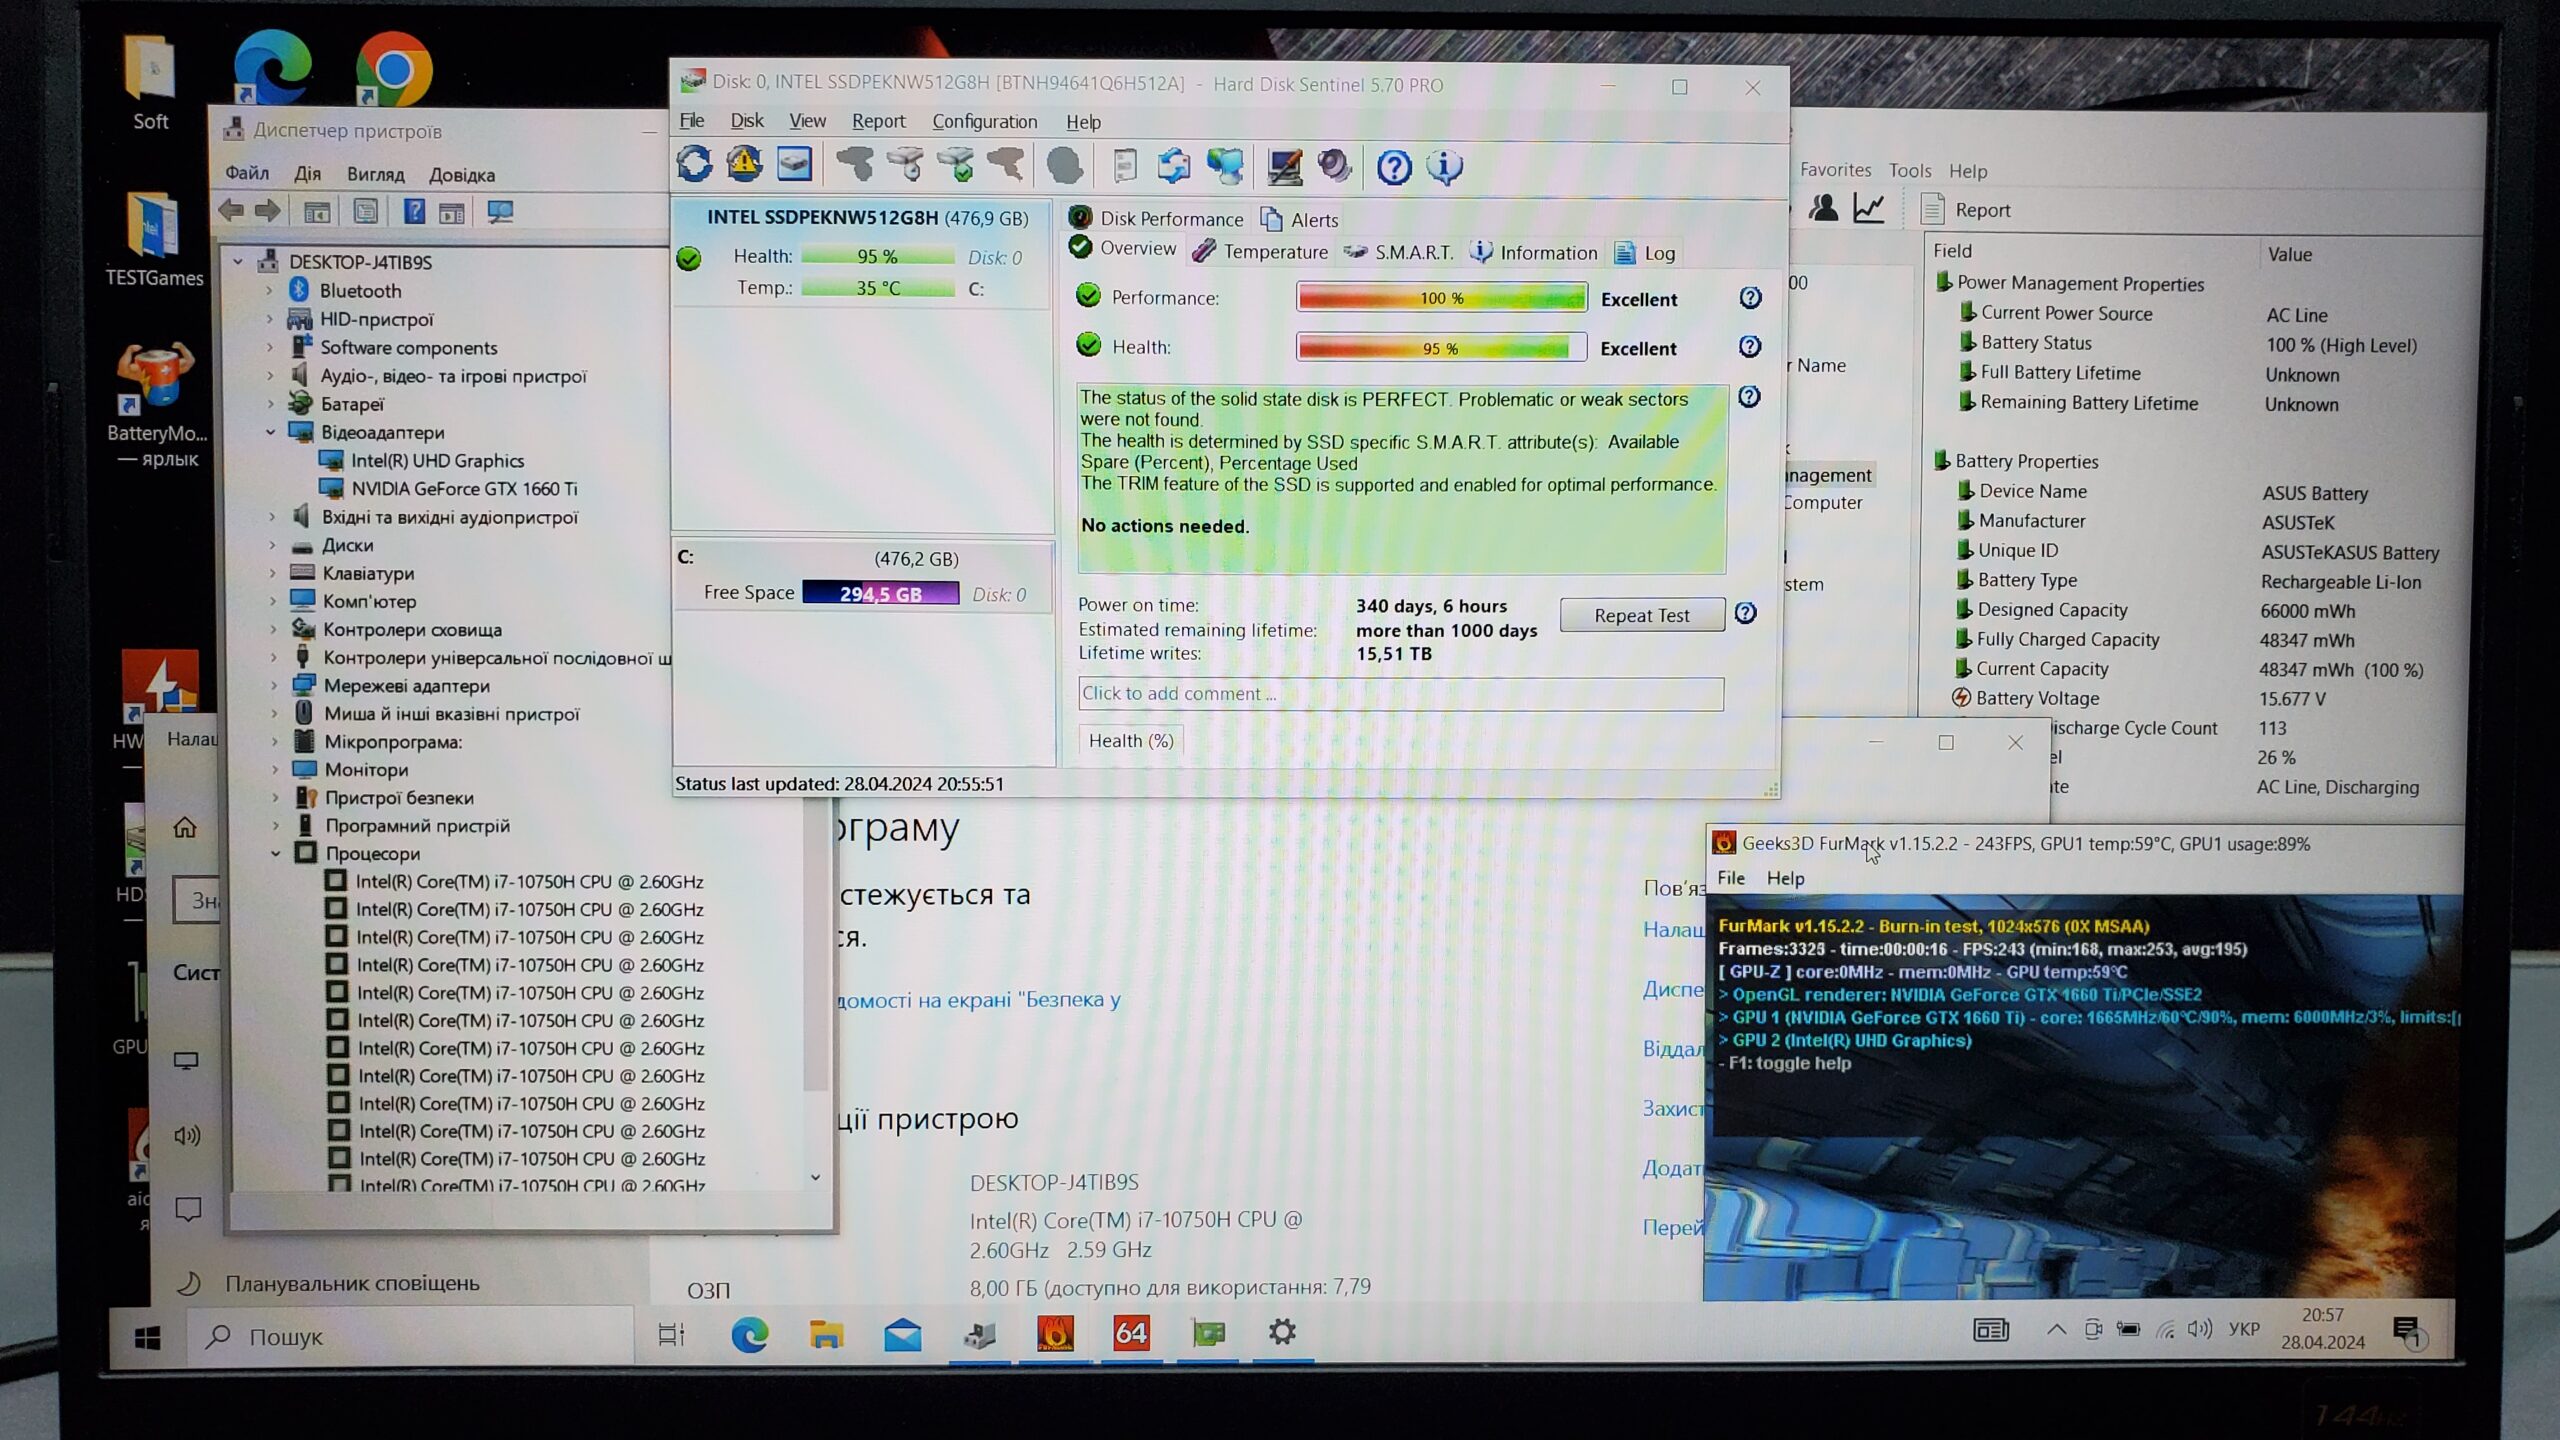
Task: Click the speaker sound toolbar icon
Action: [x=1334, y=166]
